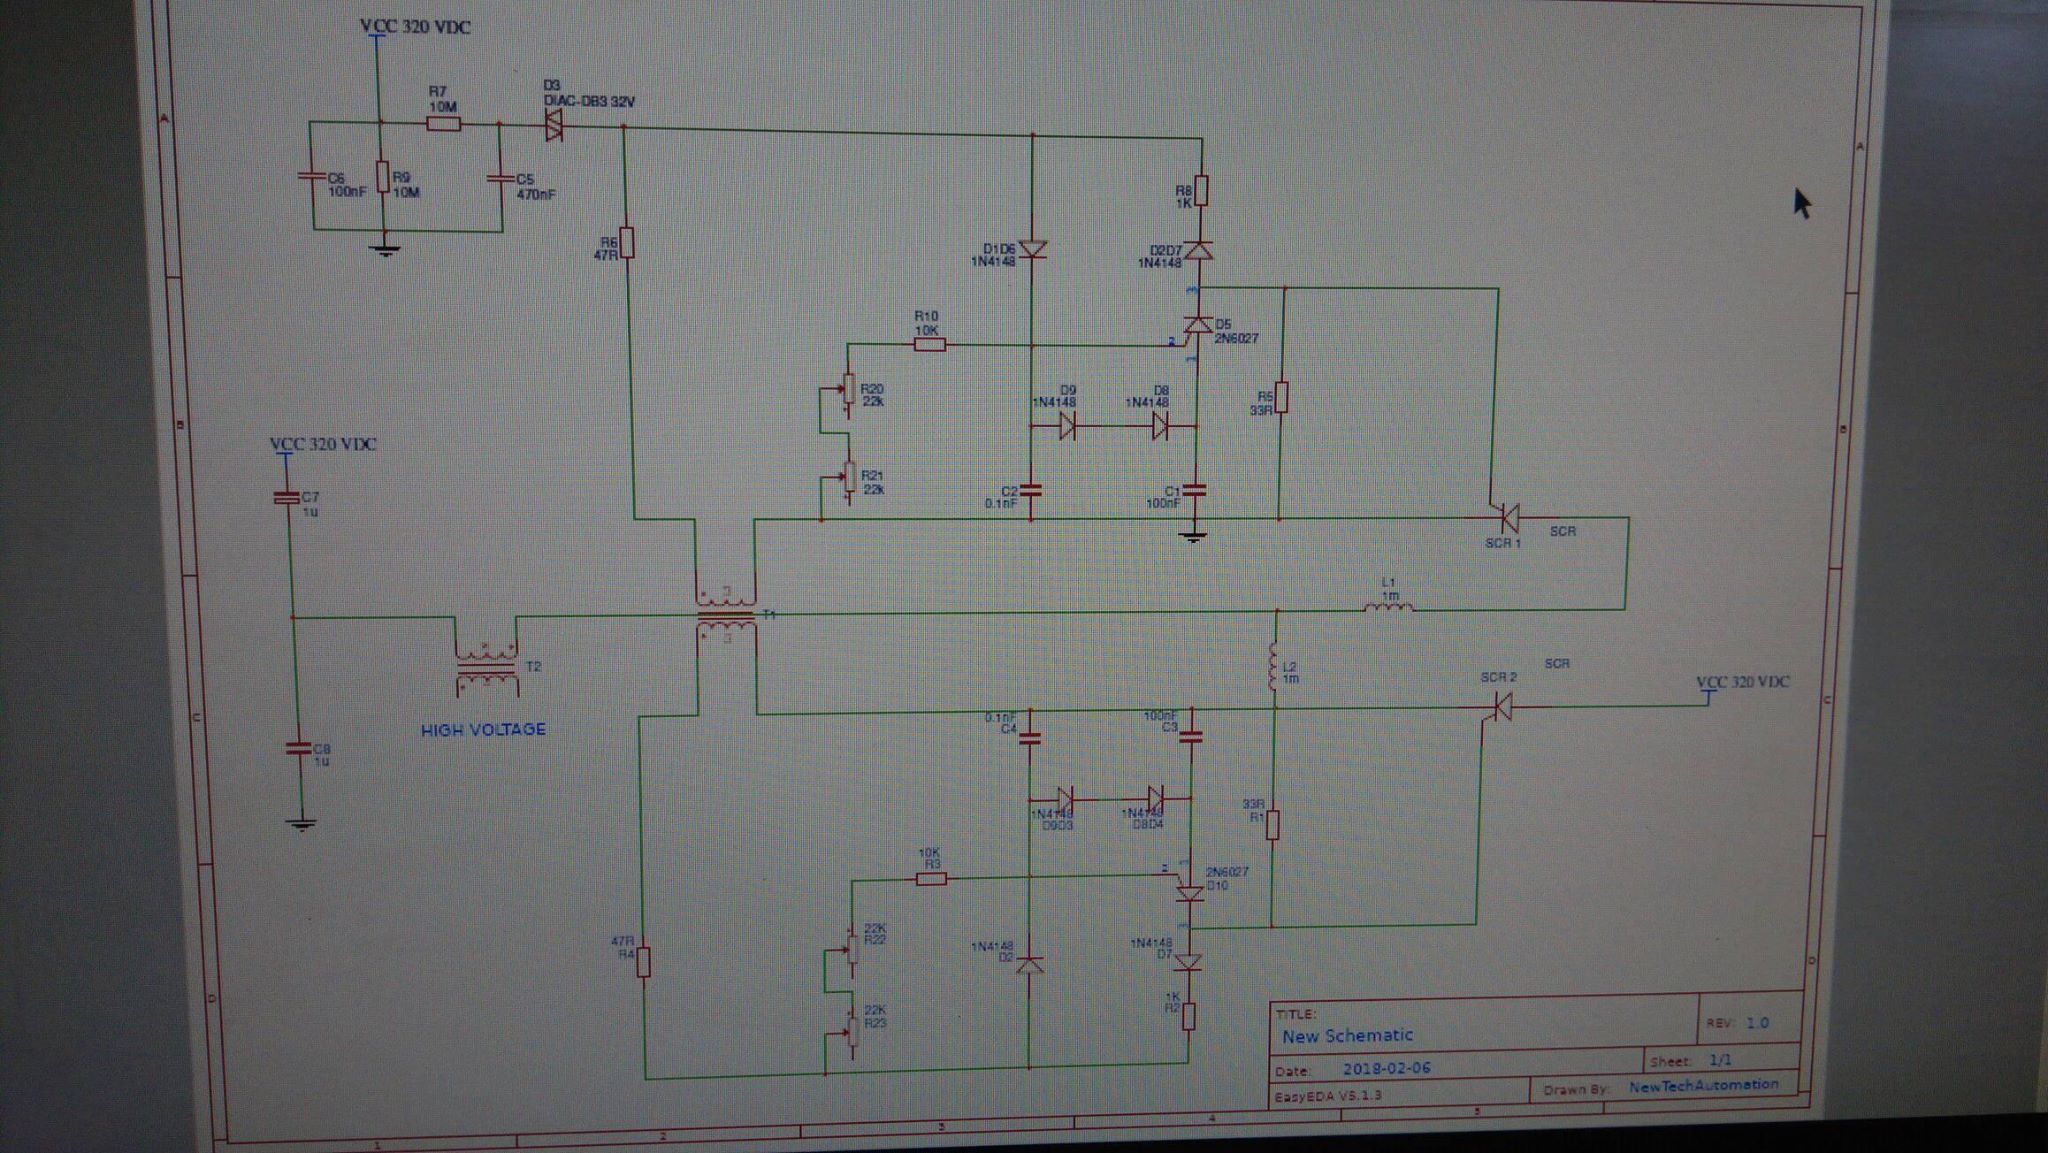Click the HIGH VOLTAGE text label
The height and width of the screenshot is (1153, 2048).
[x=483, y=730]
